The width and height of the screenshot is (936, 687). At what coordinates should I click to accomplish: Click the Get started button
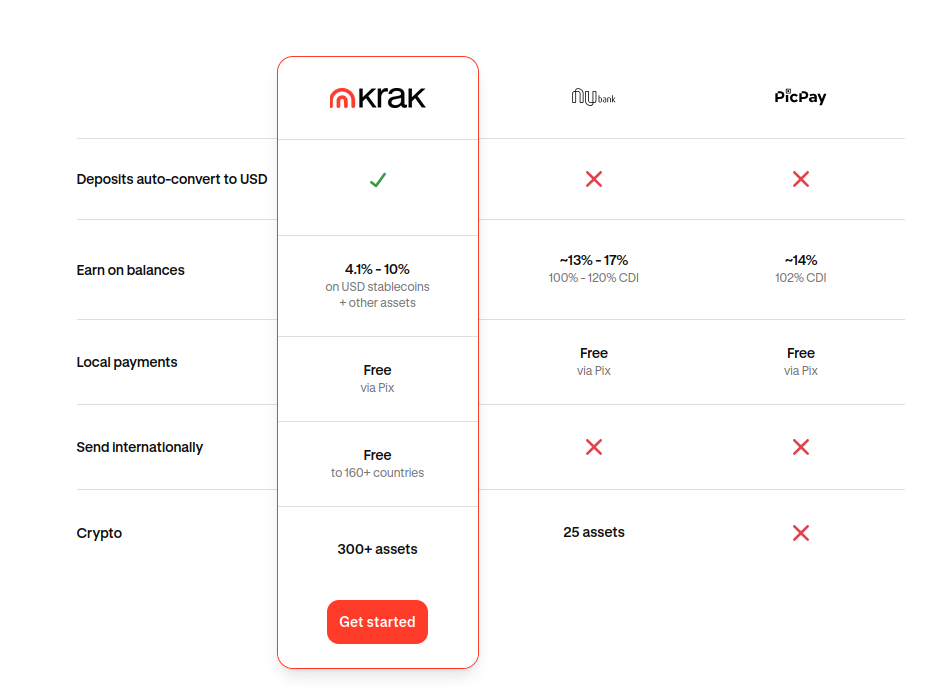coord(377,622)
